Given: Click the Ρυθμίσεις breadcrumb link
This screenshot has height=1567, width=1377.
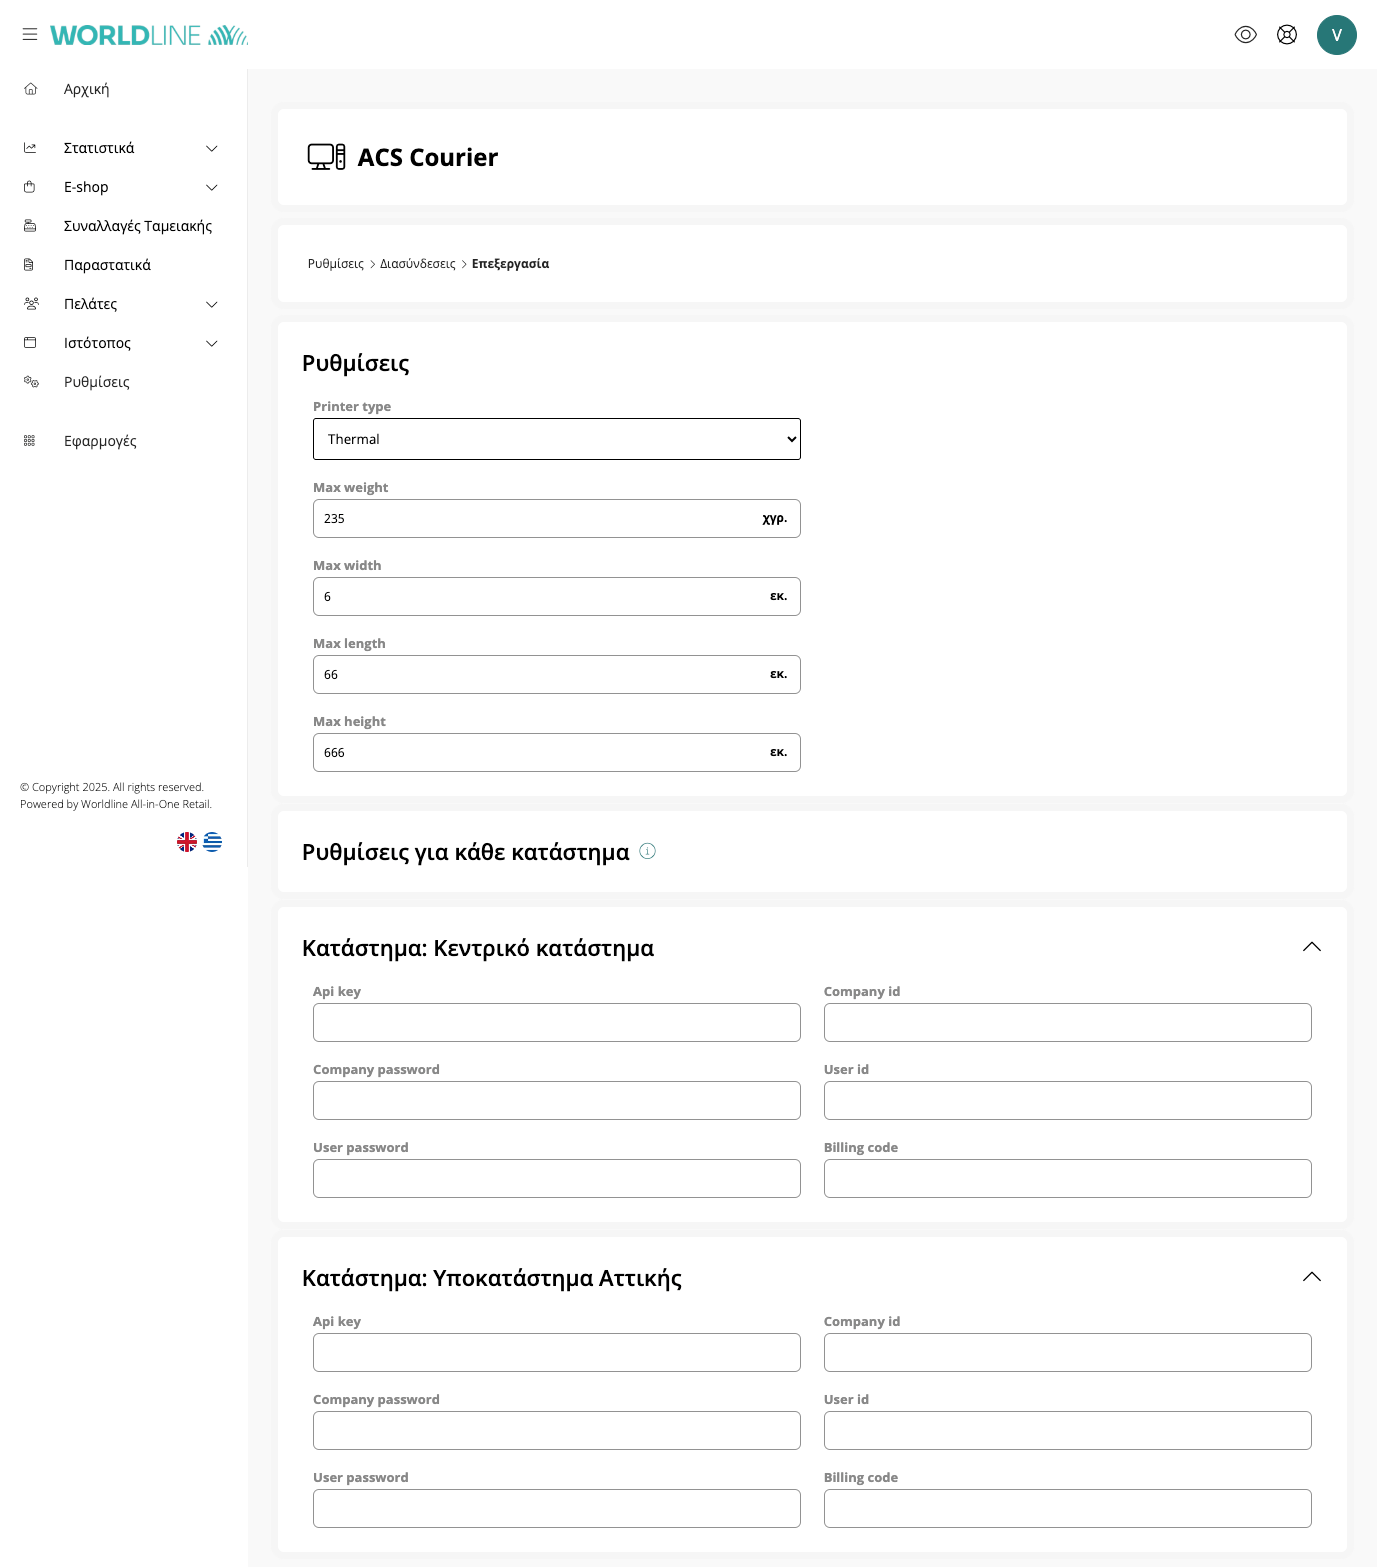Looking at the screenshot, I should click(x=335, y=264).
